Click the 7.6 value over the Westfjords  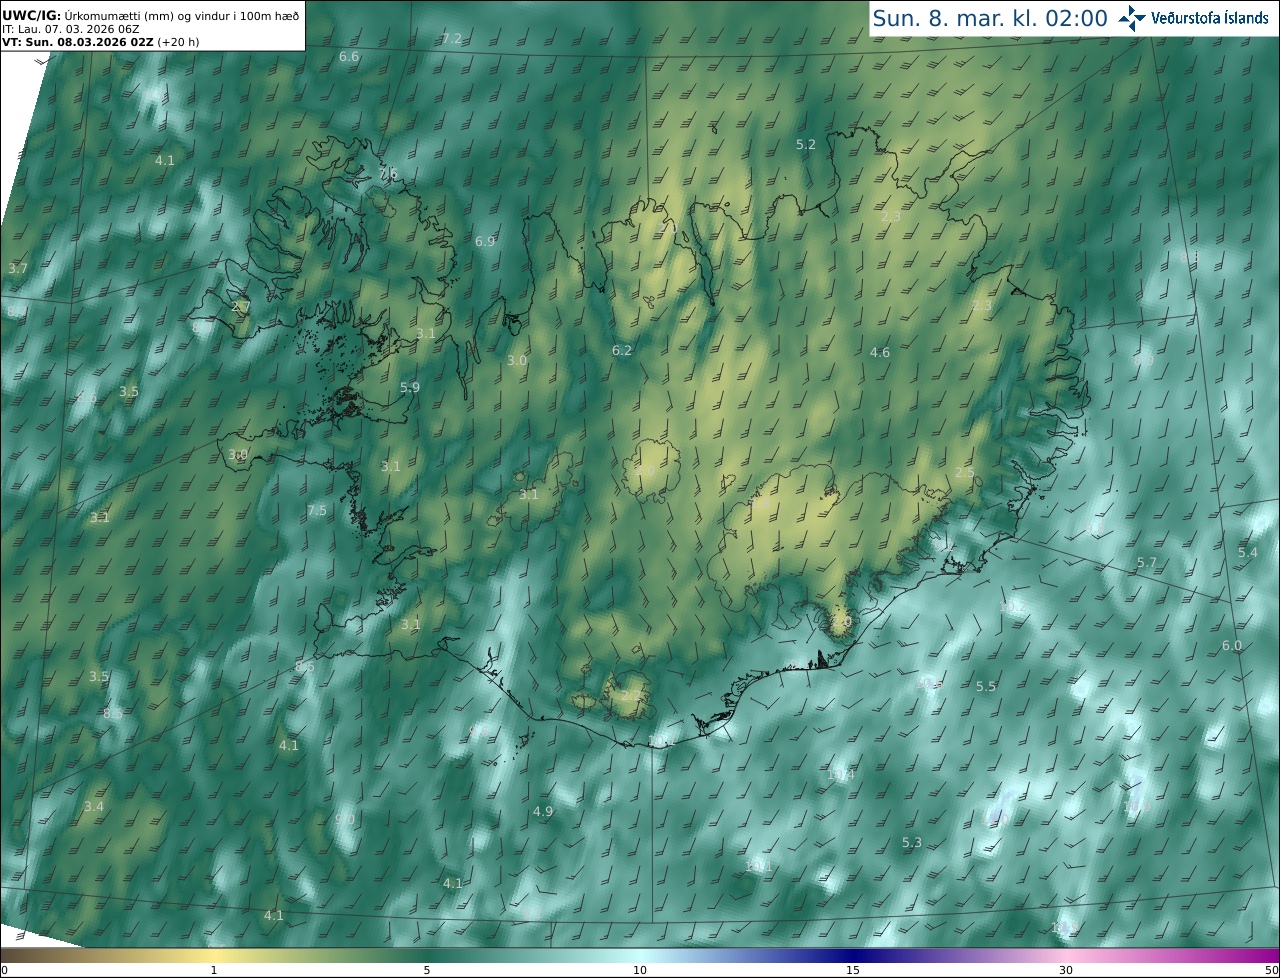pyautogui.click(x=388, y=173)
